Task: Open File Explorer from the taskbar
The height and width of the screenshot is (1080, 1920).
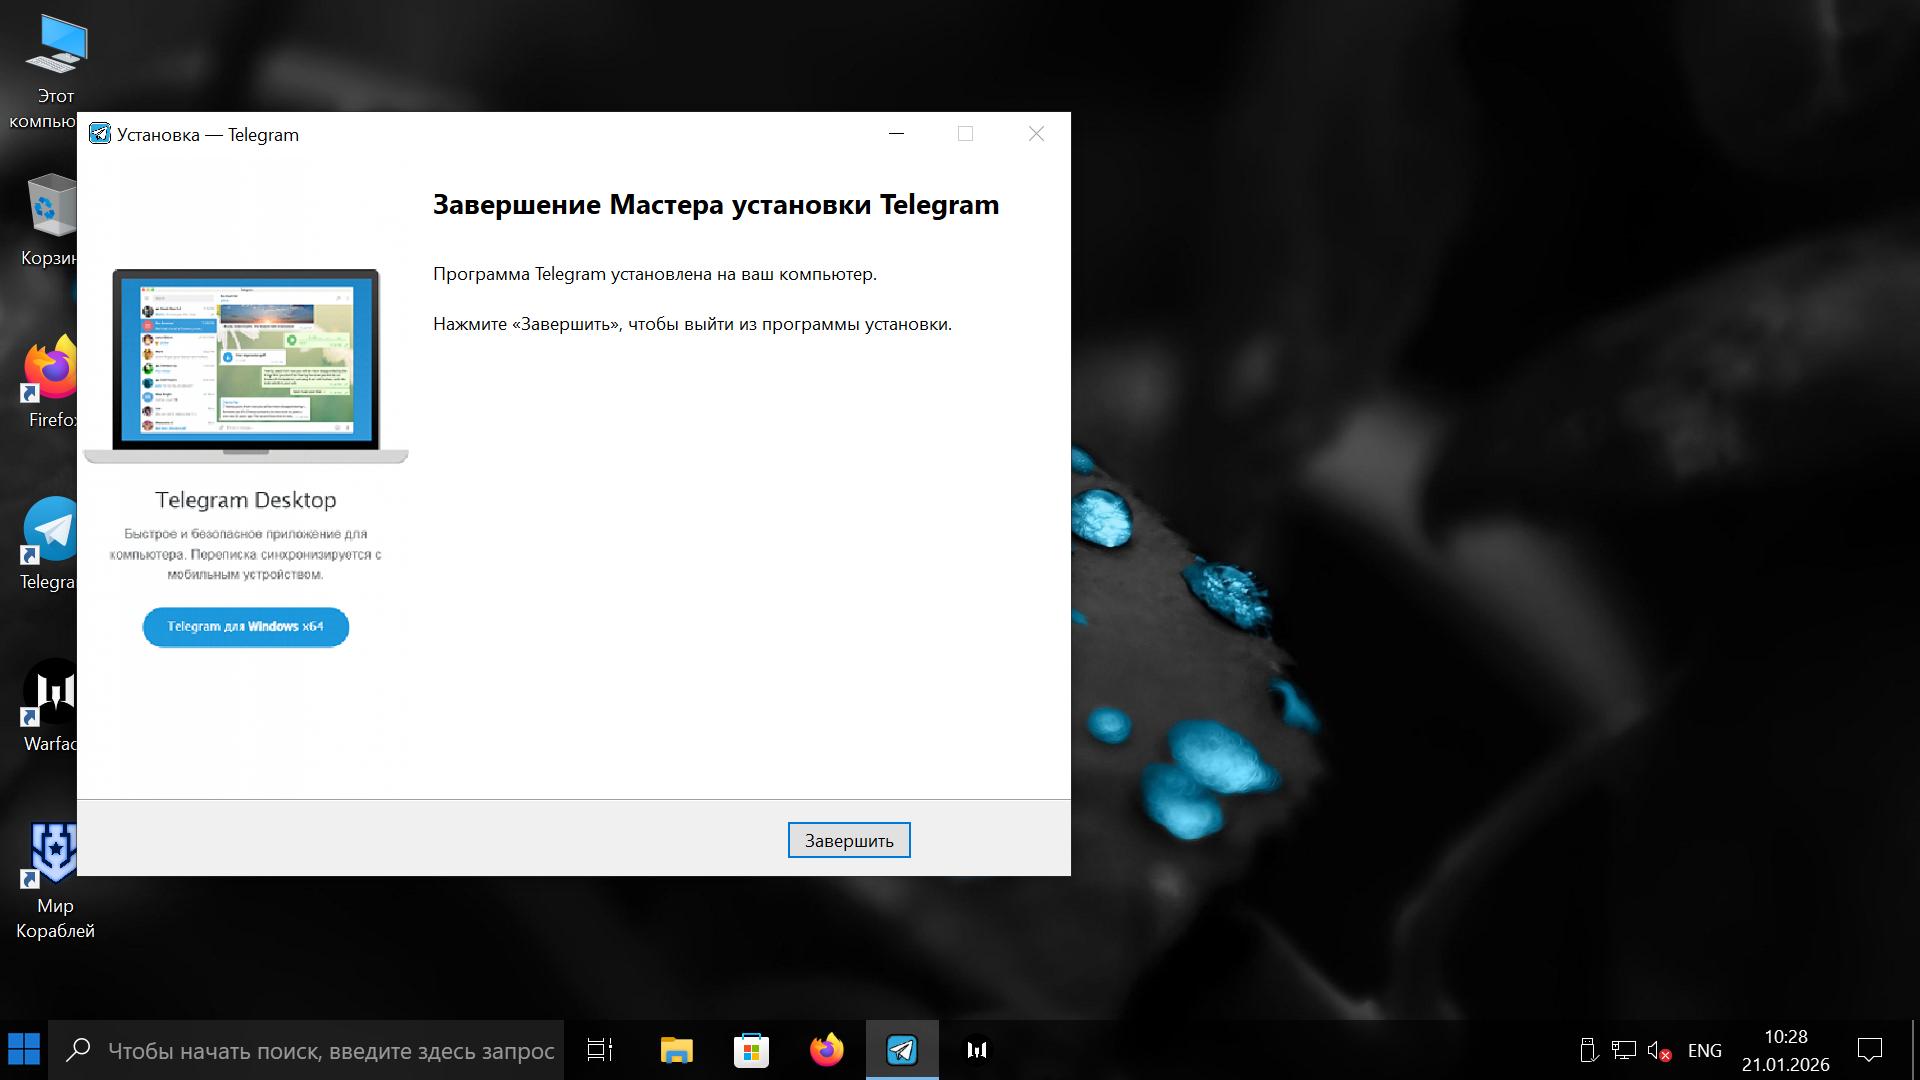Action: (677, 1050)
